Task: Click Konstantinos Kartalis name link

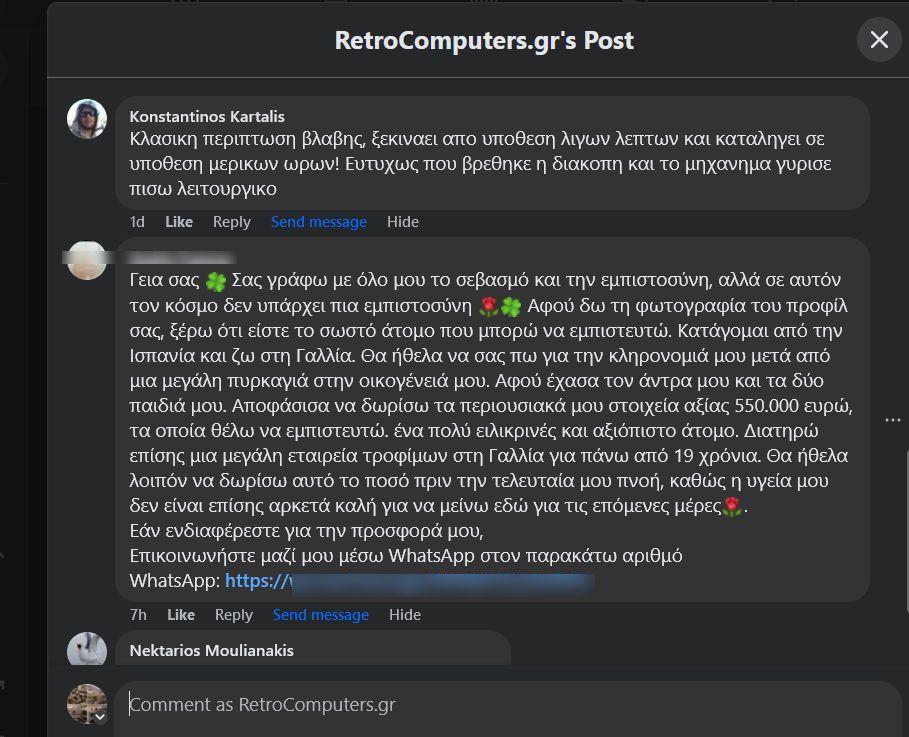Action: (x=207, y=116)
